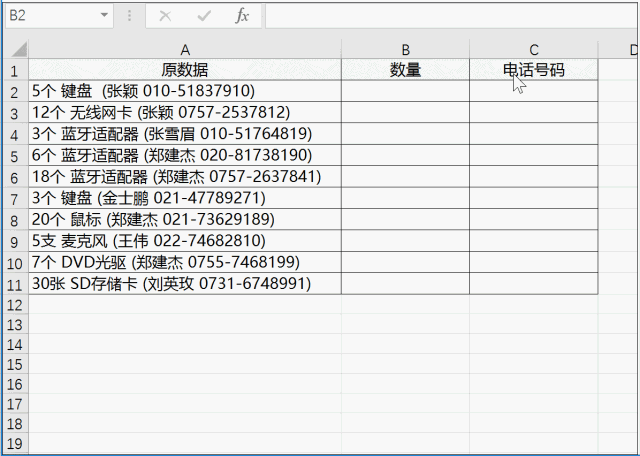The image size is (640, 456).
Task: Select empty cell B2 under 数量
Action: click(x=405, y=91)
